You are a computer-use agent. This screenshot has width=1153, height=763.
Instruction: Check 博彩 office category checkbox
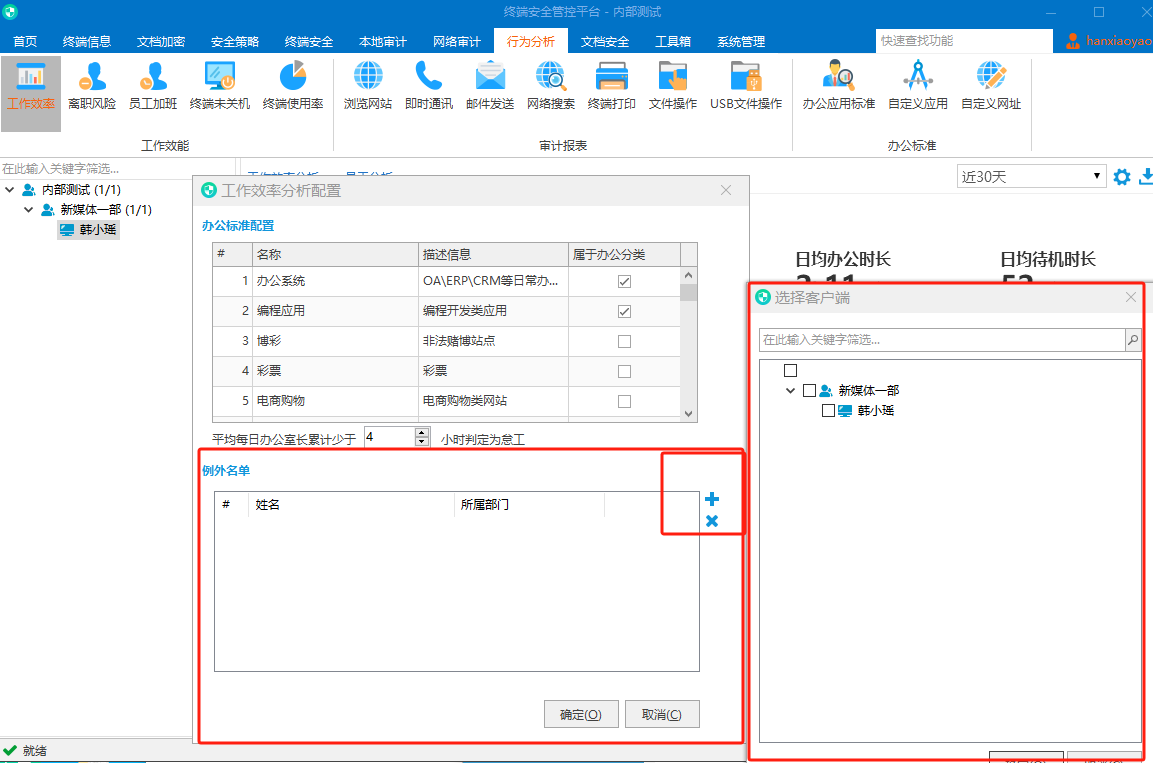pos(624,341)
